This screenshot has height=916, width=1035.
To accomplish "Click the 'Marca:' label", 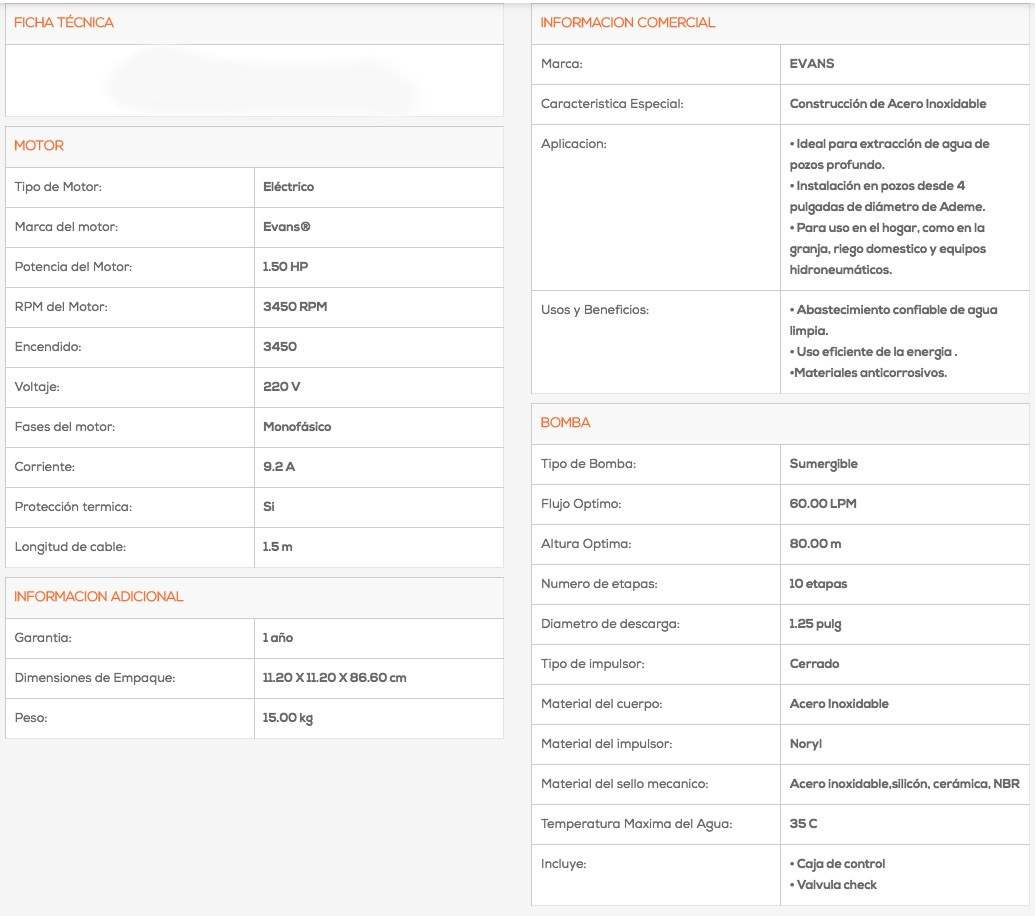I will pos(562,64).
